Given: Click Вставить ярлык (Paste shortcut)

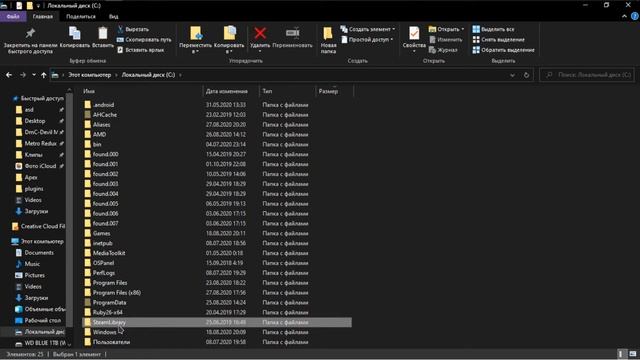Looking at the screenshot, I should [x=140, y=50].
